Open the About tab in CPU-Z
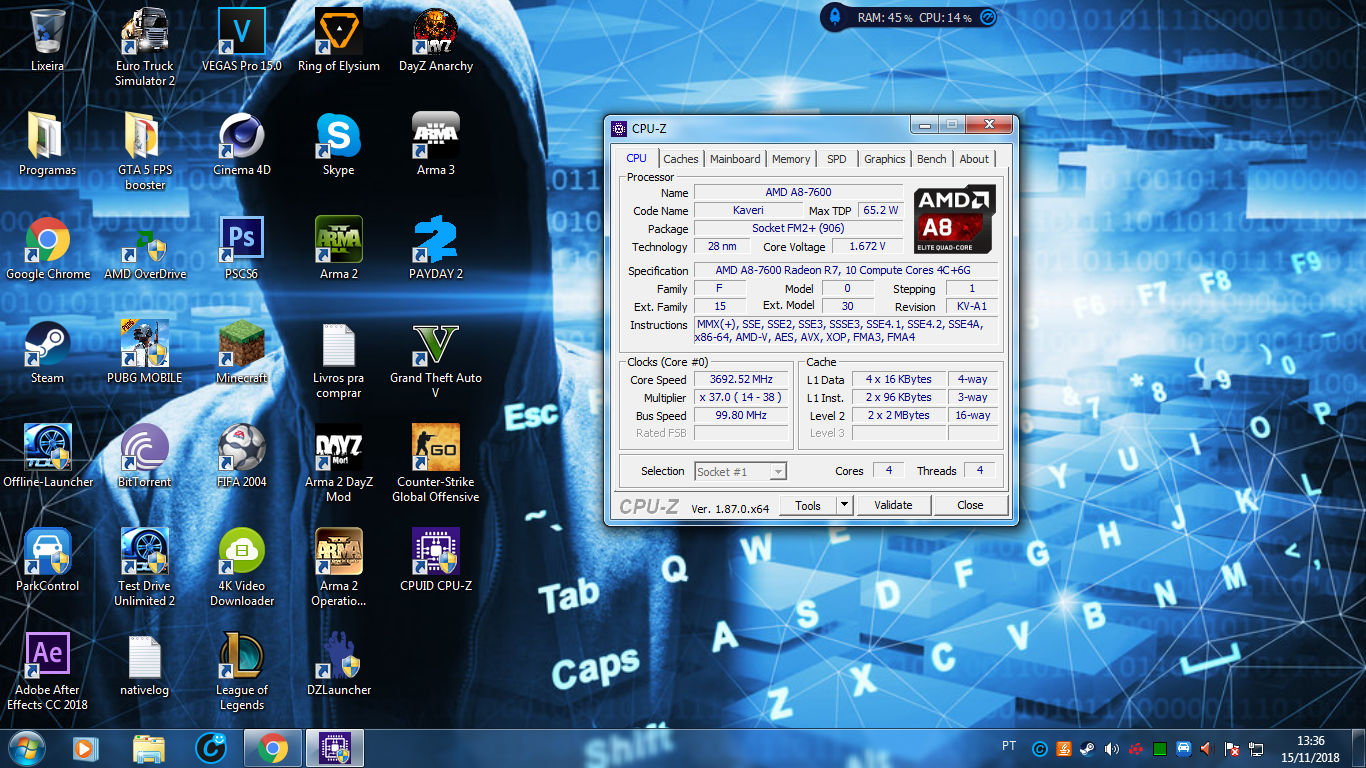The width and height of the screenshot is (1366, 768). 974,159
